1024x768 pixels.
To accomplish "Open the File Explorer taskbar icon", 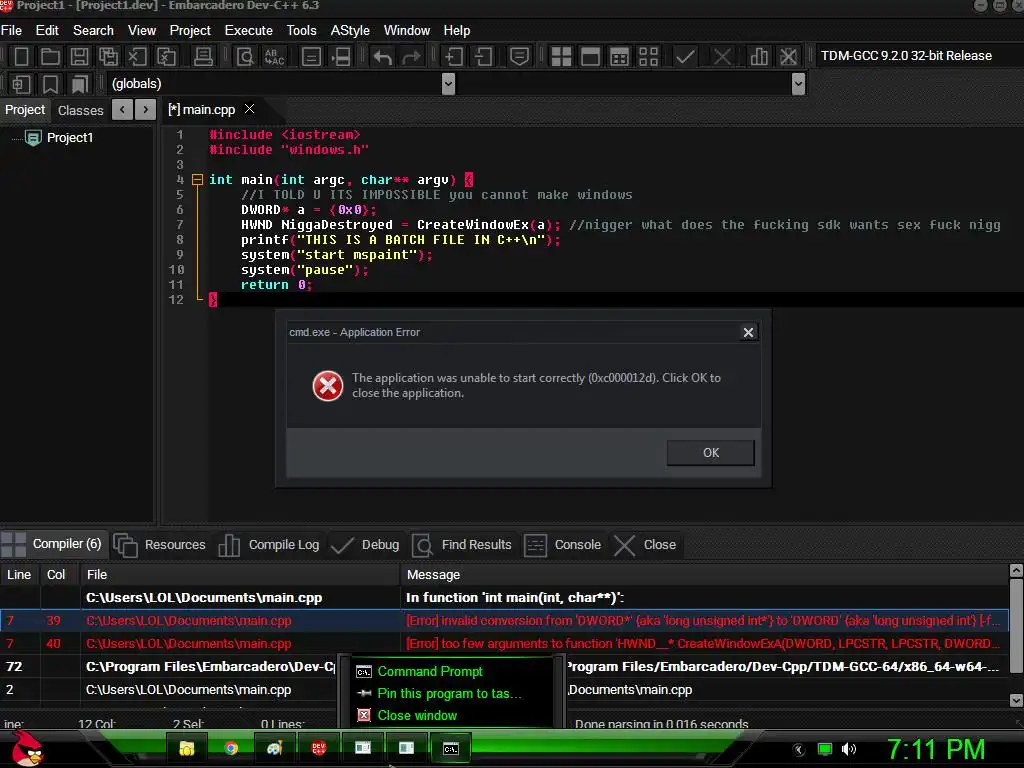I will 187,748.
